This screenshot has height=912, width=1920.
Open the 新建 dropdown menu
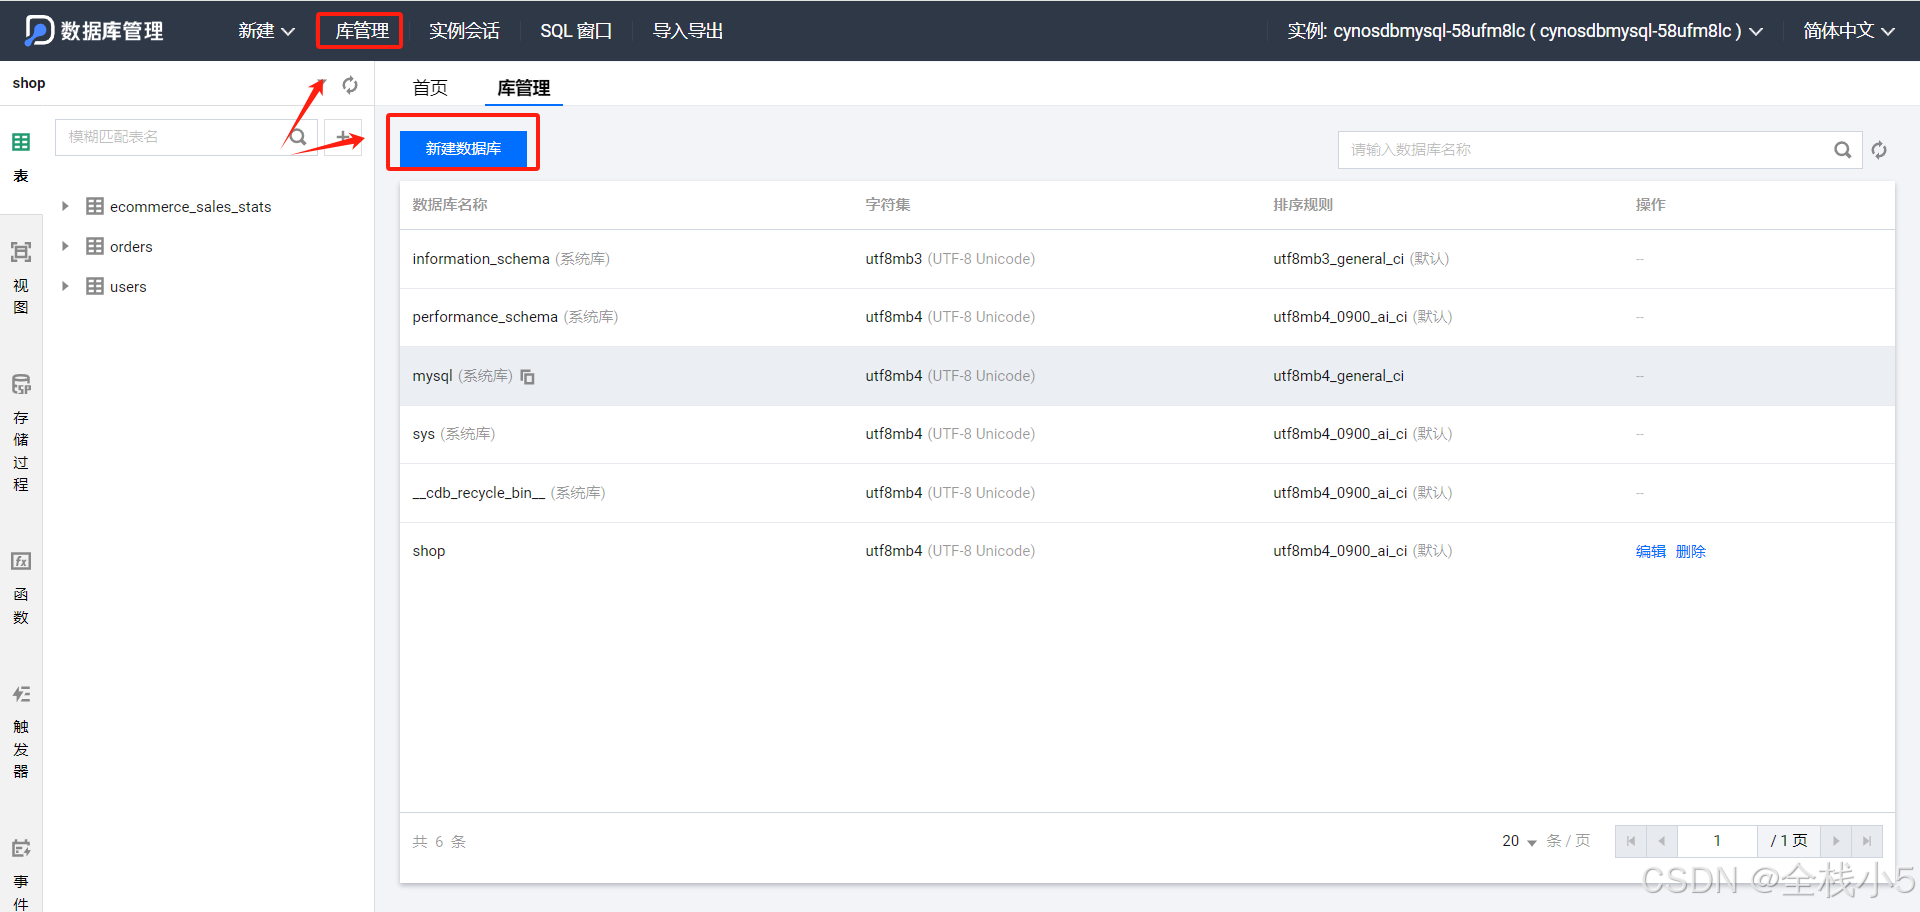pos(266,31)
